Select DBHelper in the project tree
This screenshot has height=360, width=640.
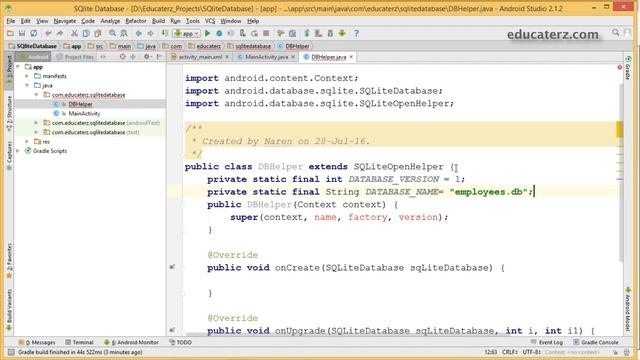pos(80,104)
